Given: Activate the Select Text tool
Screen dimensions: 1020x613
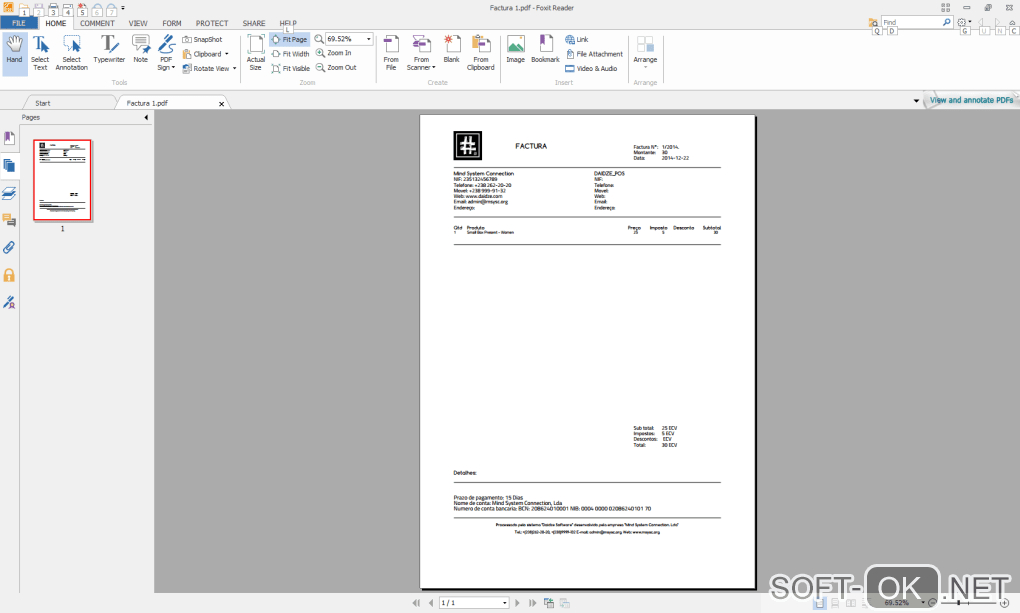Looking at the screenshot, I should 40,53.
